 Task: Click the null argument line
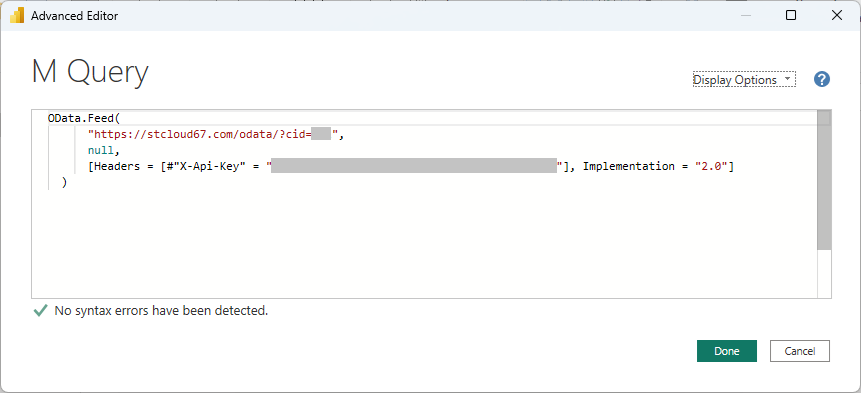[x=103, y=150]
